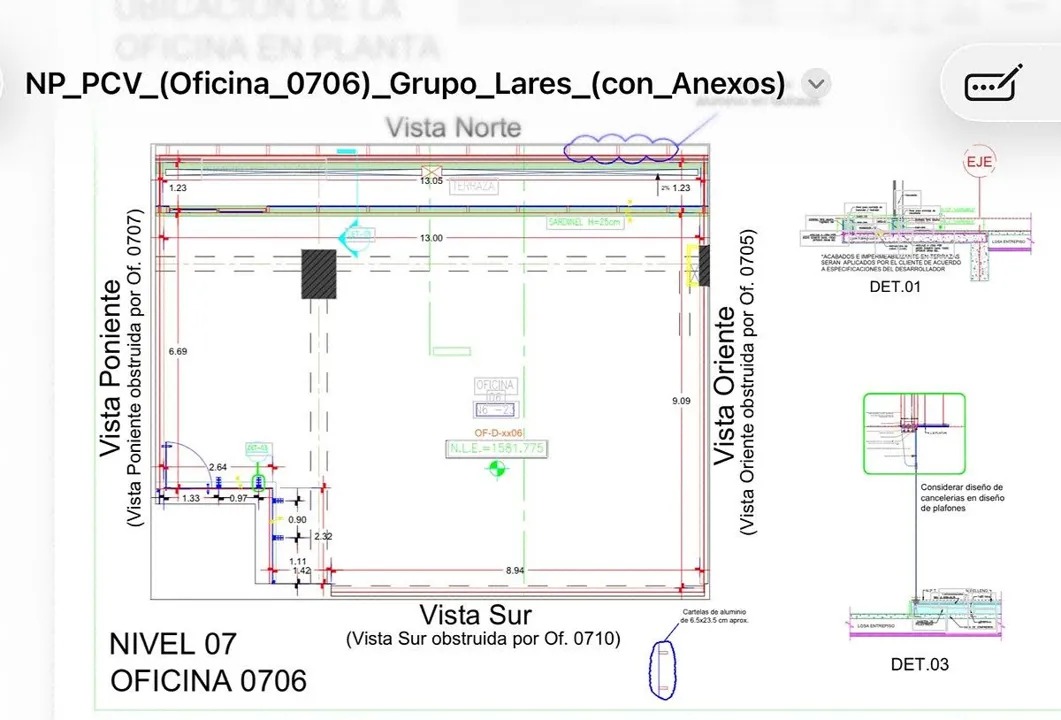
Task: Click the blue-circled aluminum bracket detail
Action: (x=662, y=670)
